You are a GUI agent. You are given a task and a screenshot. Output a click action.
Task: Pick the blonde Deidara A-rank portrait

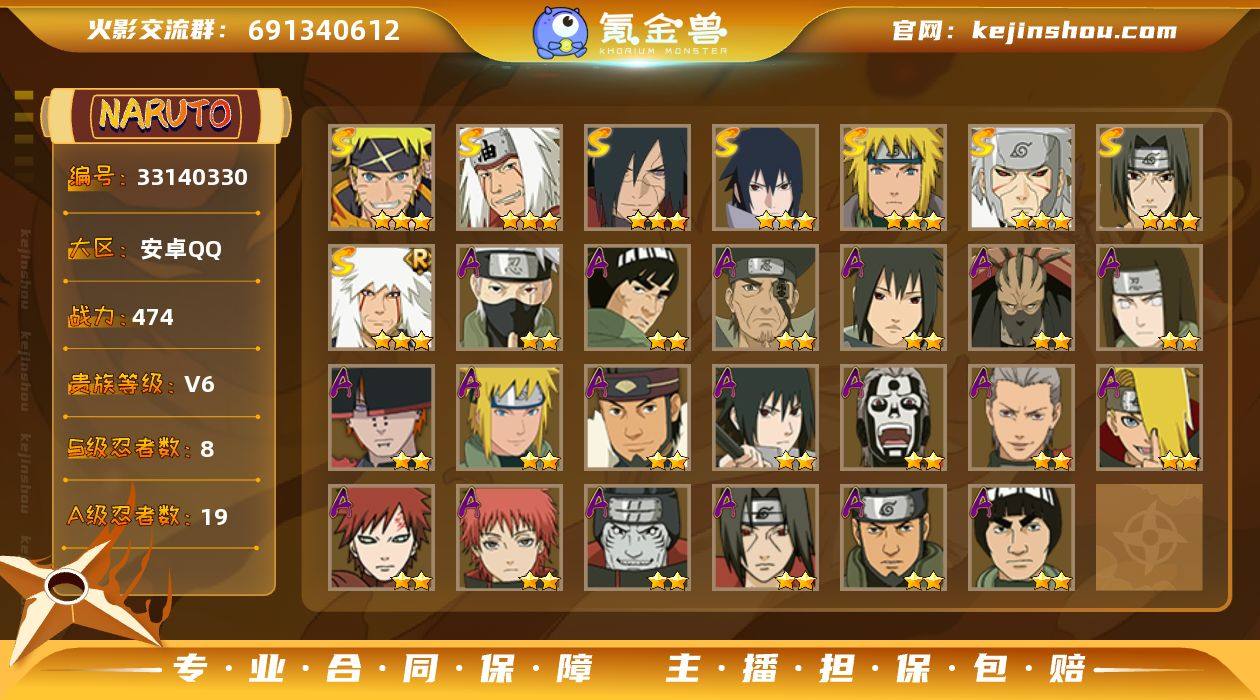[x=1149, y=418]
